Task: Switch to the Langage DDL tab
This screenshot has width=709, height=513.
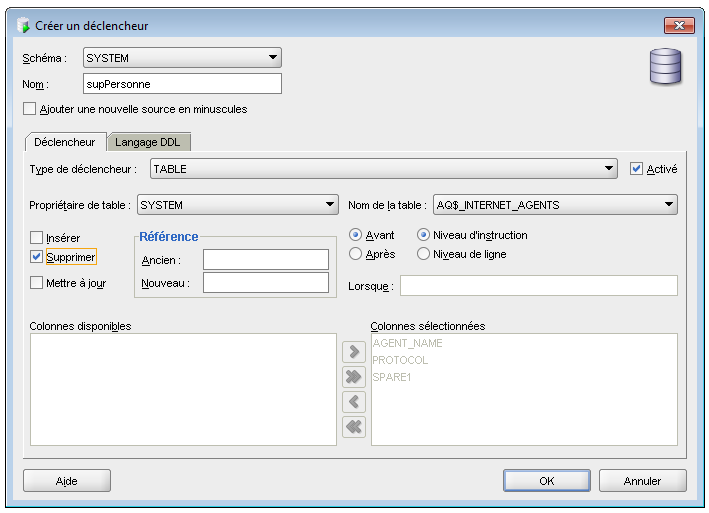Action: [x=148, y=142]
